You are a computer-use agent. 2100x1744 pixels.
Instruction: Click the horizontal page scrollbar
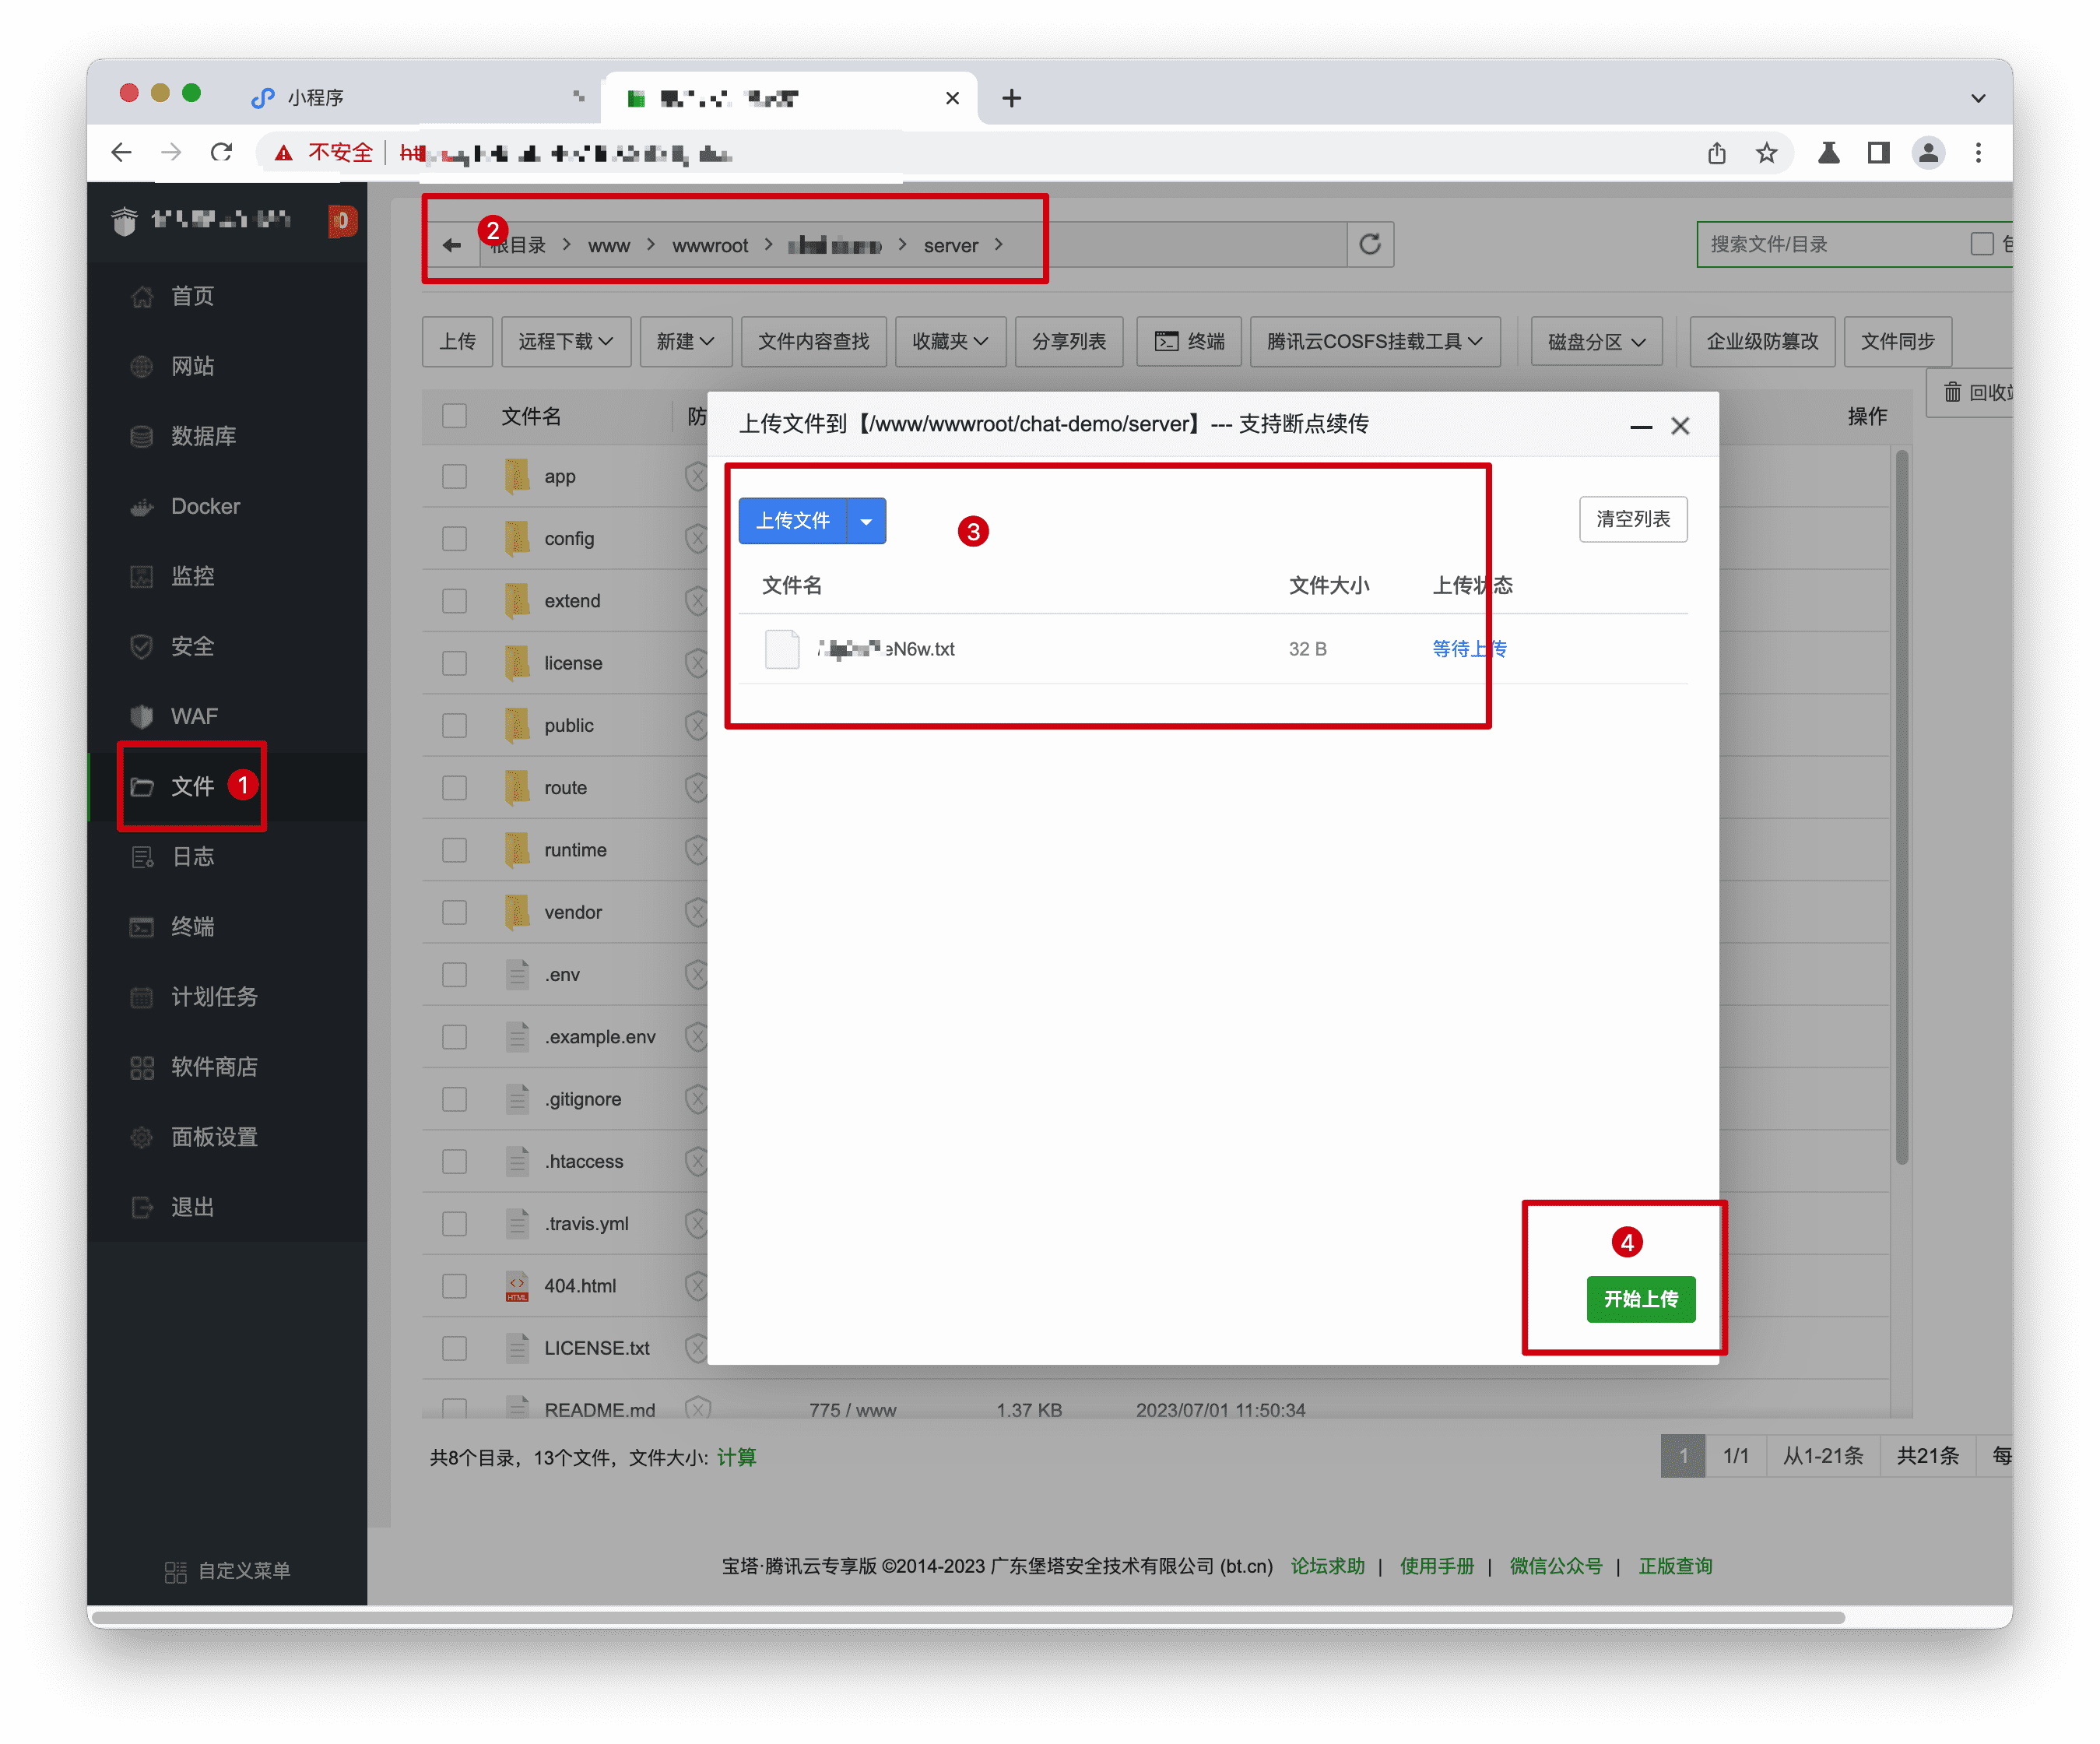click(968, 1617)
